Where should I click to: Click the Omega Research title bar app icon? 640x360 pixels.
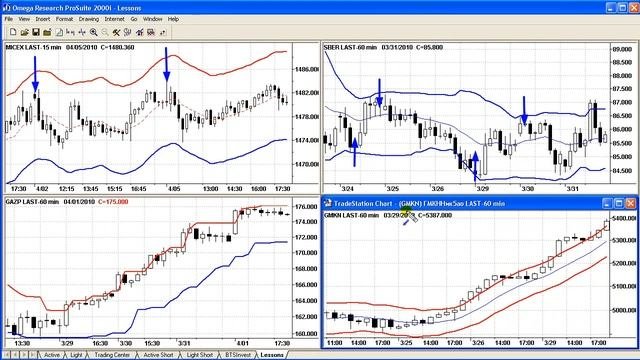point(7,8)
